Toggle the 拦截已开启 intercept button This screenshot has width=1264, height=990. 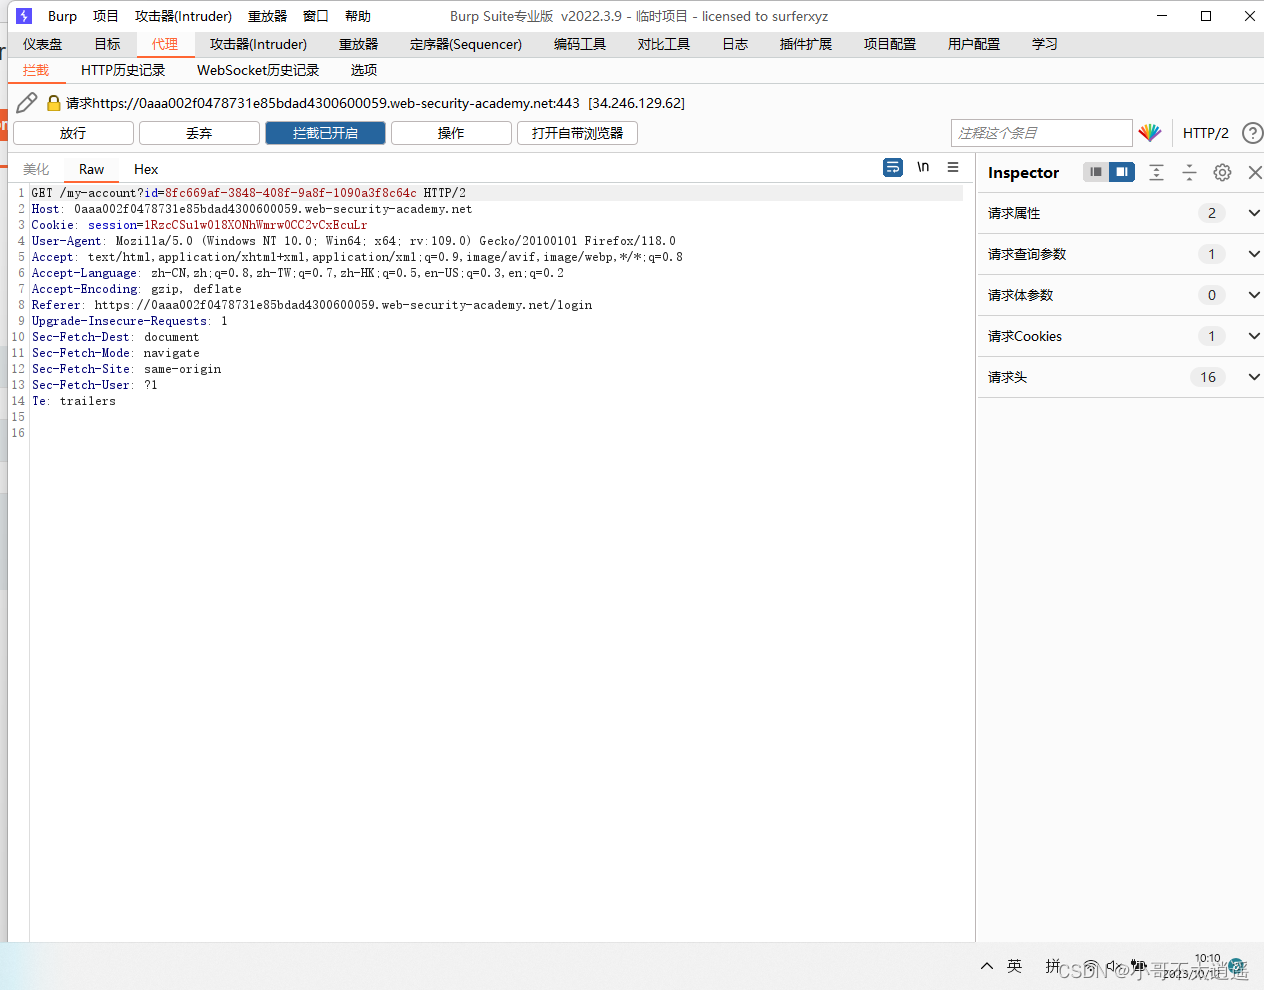[325, 133]
